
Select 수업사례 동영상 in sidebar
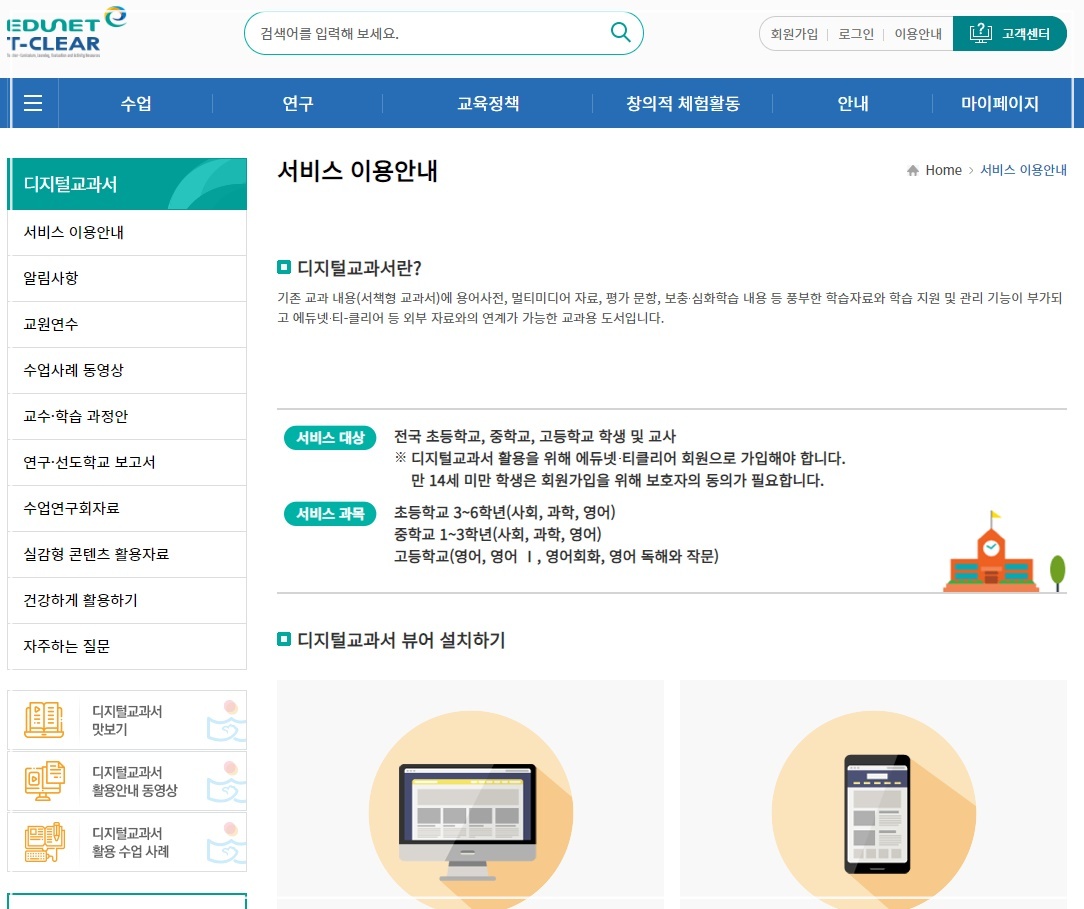tap(127, 371)
